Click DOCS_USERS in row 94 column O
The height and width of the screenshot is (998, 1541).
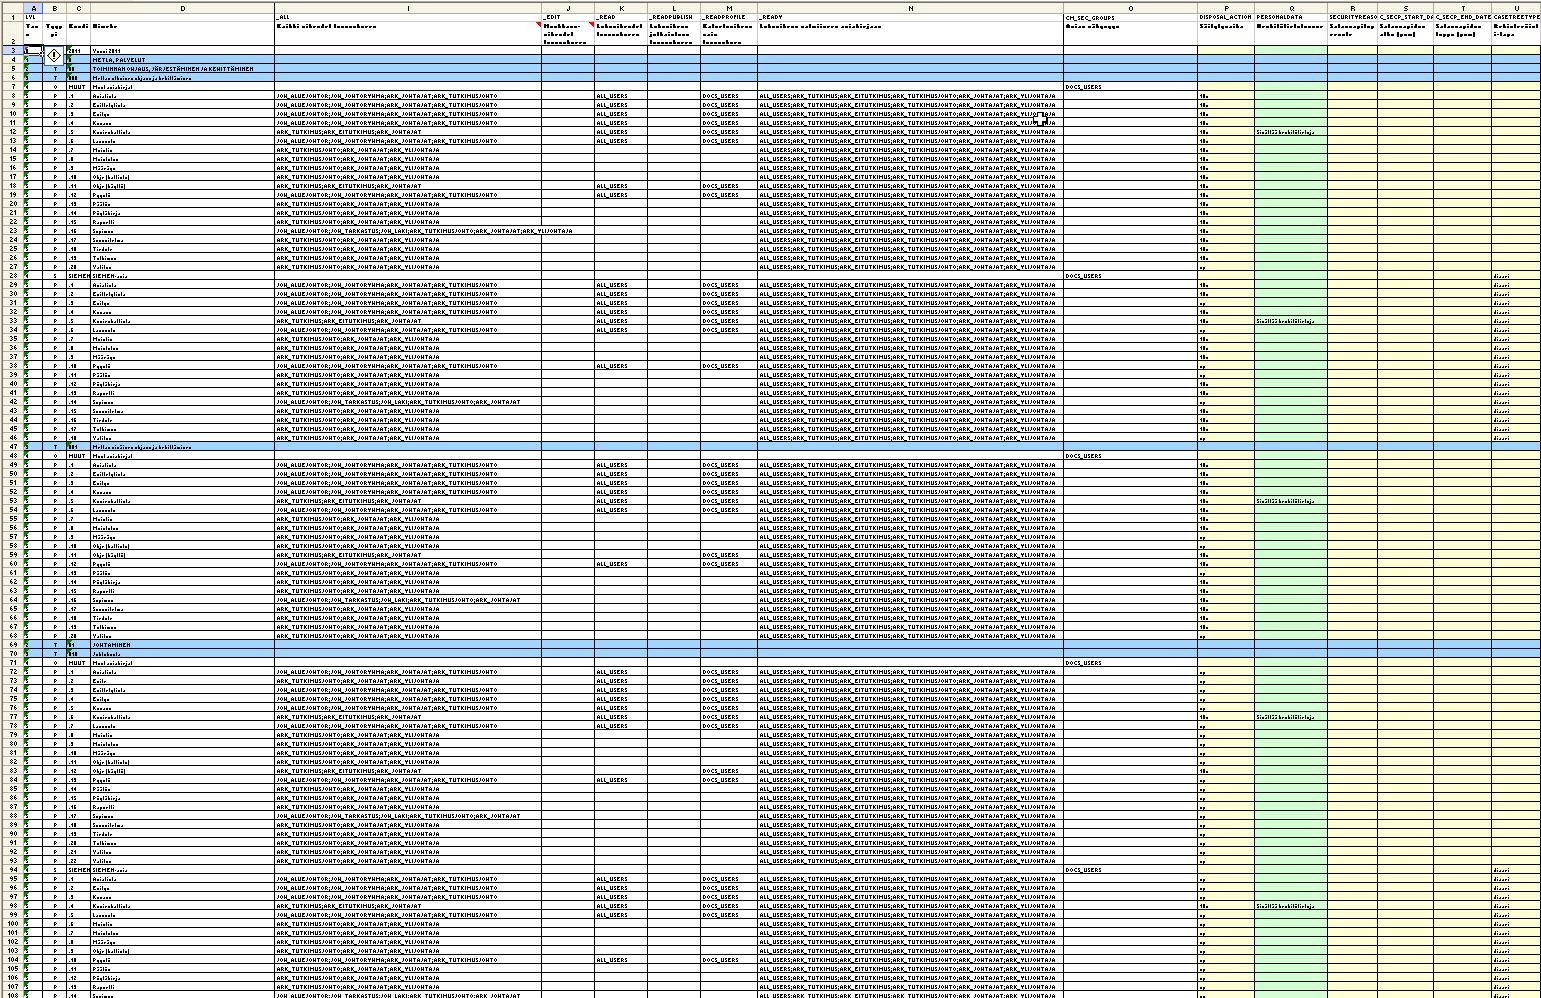[1130, 870]
